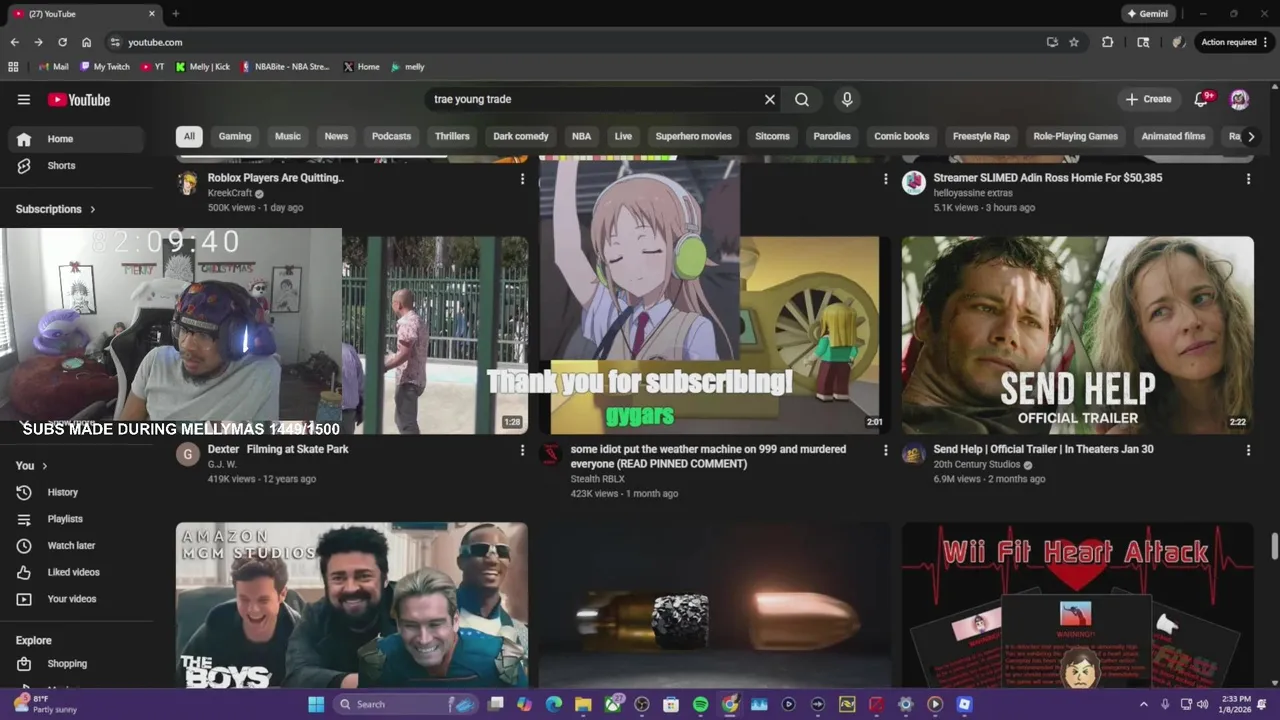Open the account avatar menu
This screenshot has width=1280, height=720.
pos(1240,99)
